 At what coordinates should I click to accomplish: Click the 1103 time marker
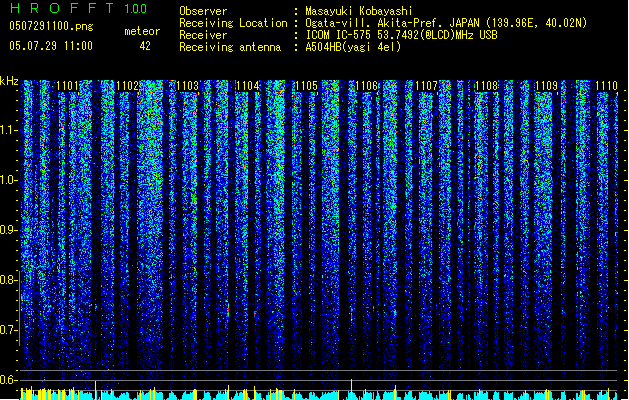(x=187, y=86)
